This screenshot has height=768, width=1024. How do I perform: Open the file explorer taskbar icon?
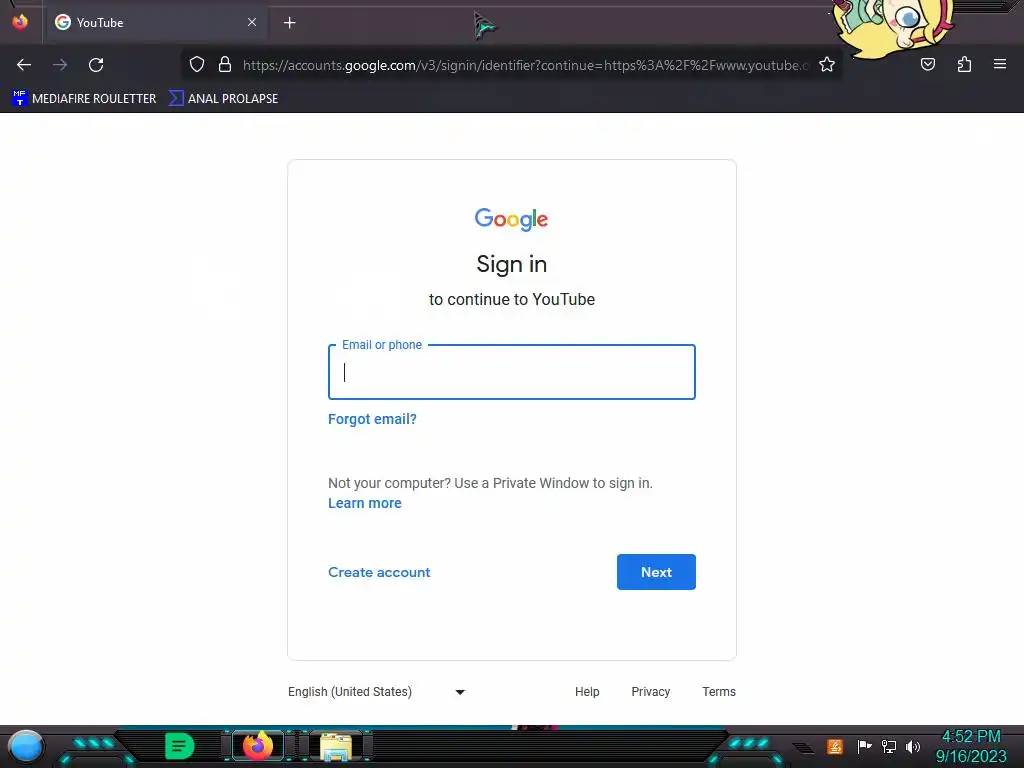pyautogui.click(x=336, y=746)
